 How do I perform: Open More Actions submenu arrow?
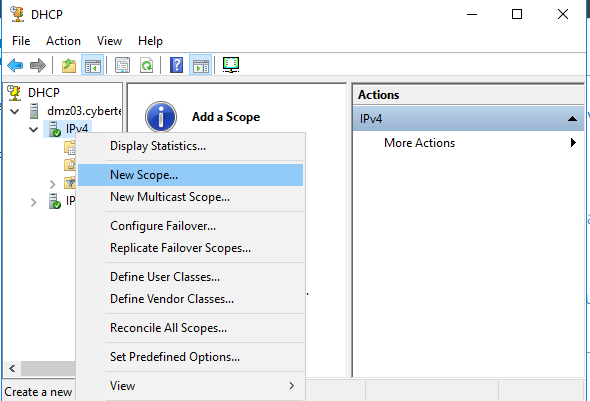(x=573, y=143)
